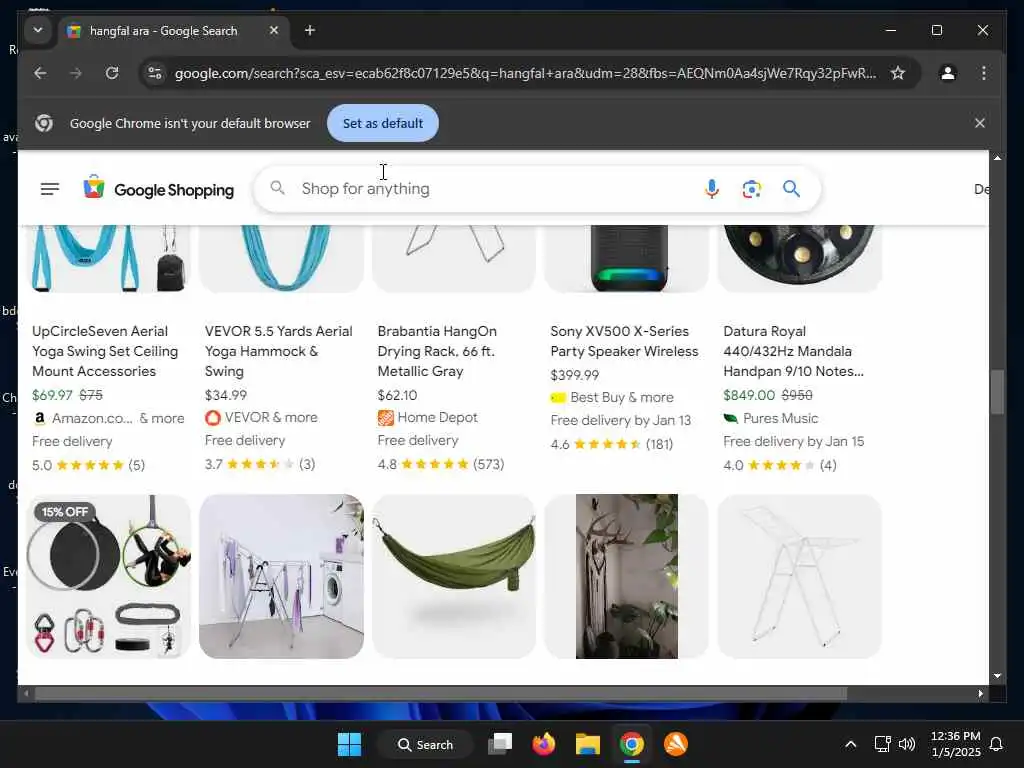The width and height of the screenshot is (1024, 768).
Task: Go back to the previous page
Action: pos(40,73)
